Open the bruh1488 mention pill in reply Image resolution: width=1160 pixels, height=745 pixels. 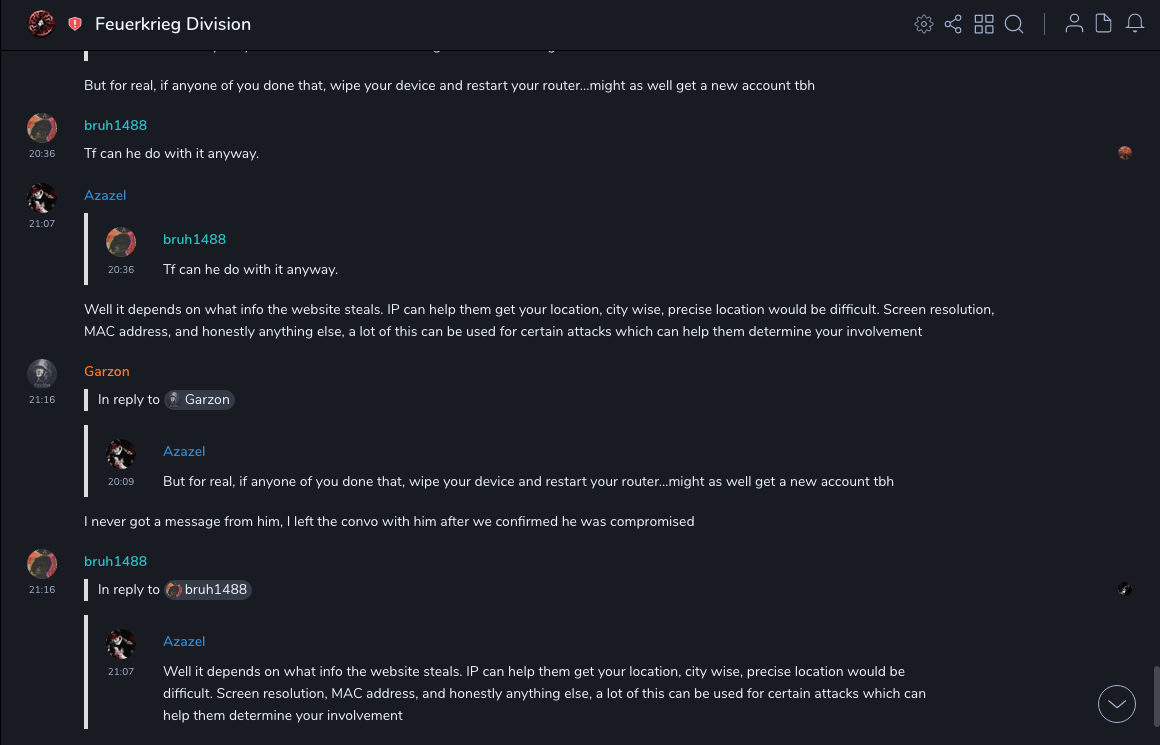click(208, 590)
